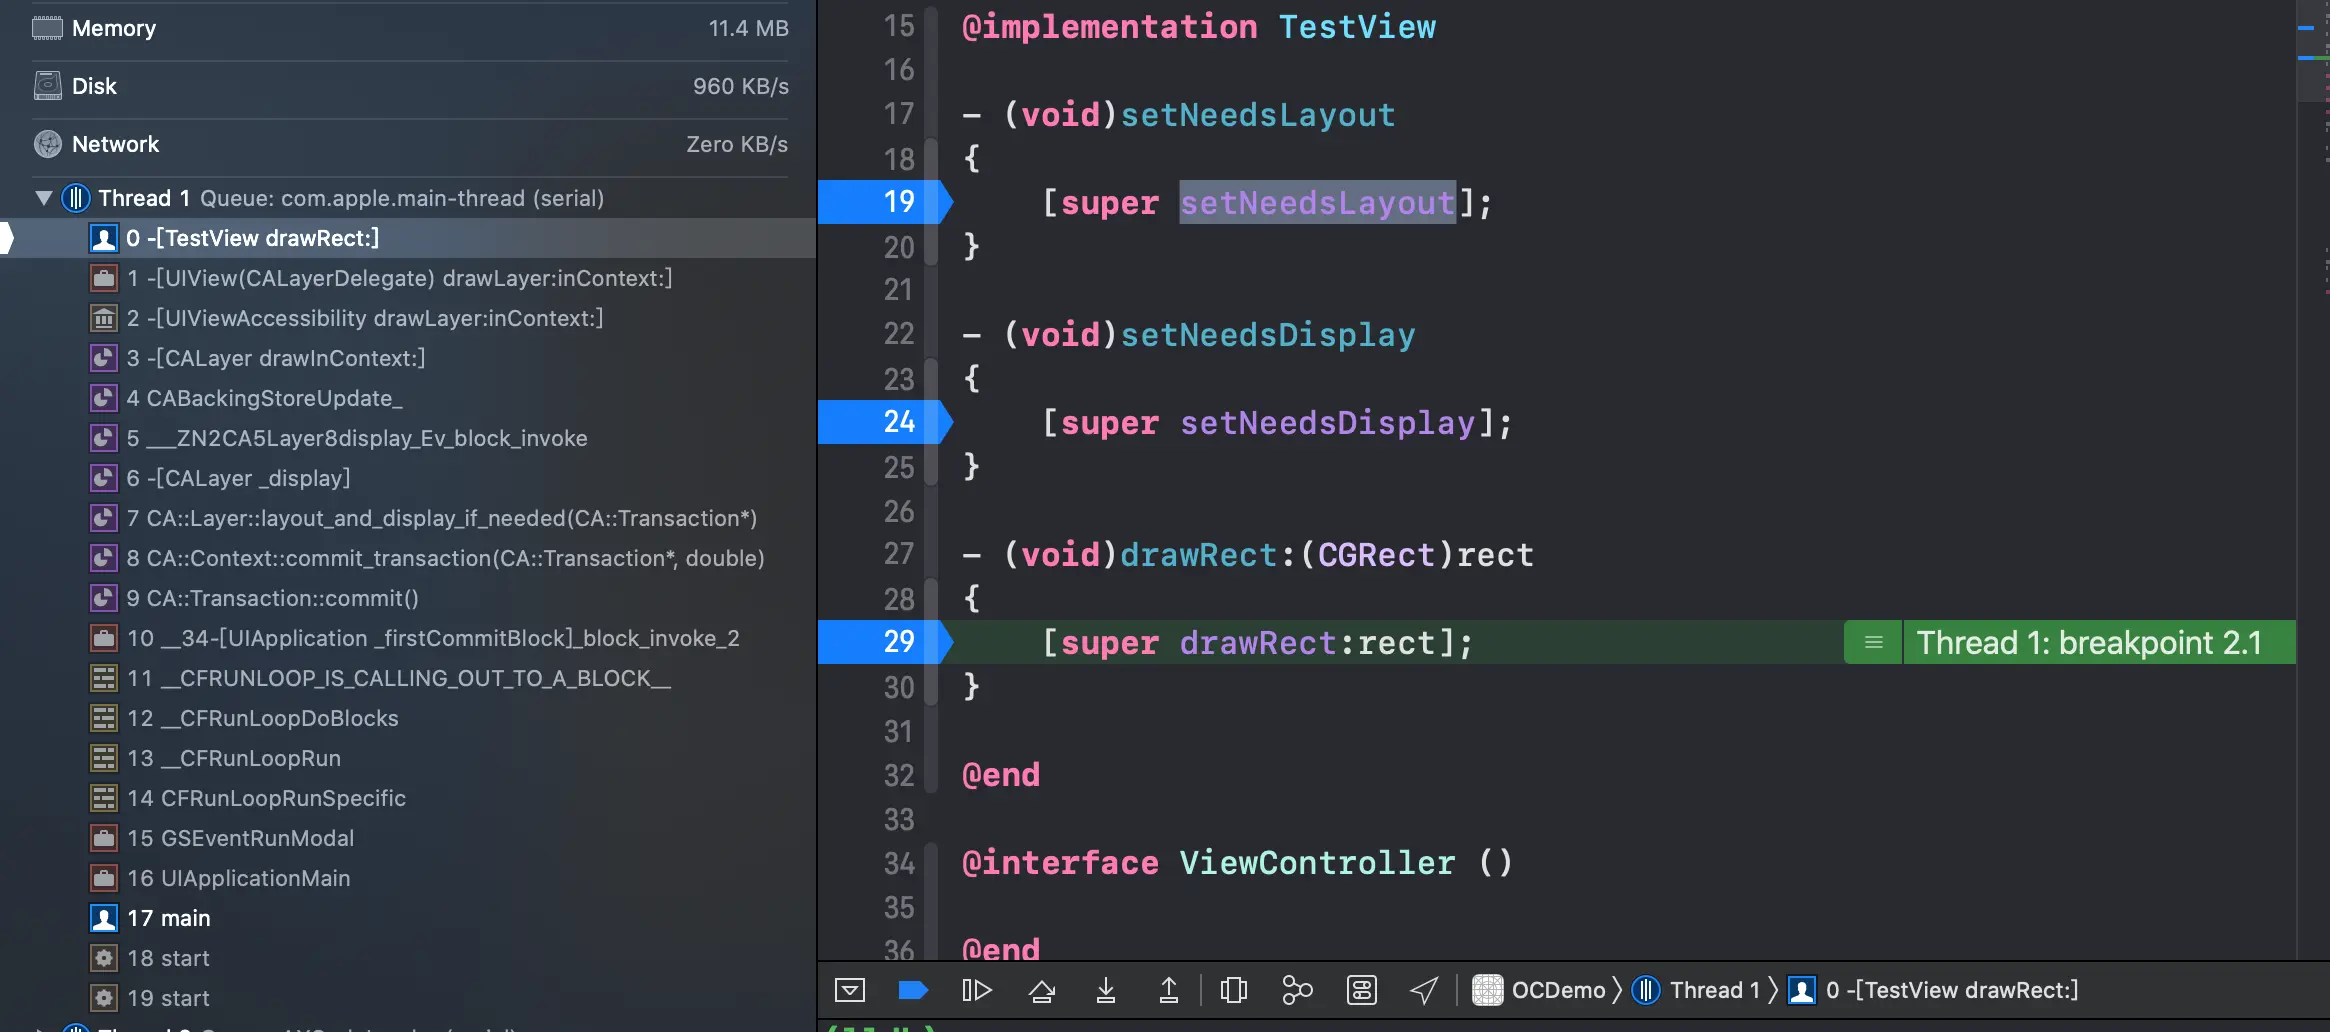Viewport: 2330px width, 1032px height.
Task: Click the Disk drive icon
Action: tap(47, 87)
